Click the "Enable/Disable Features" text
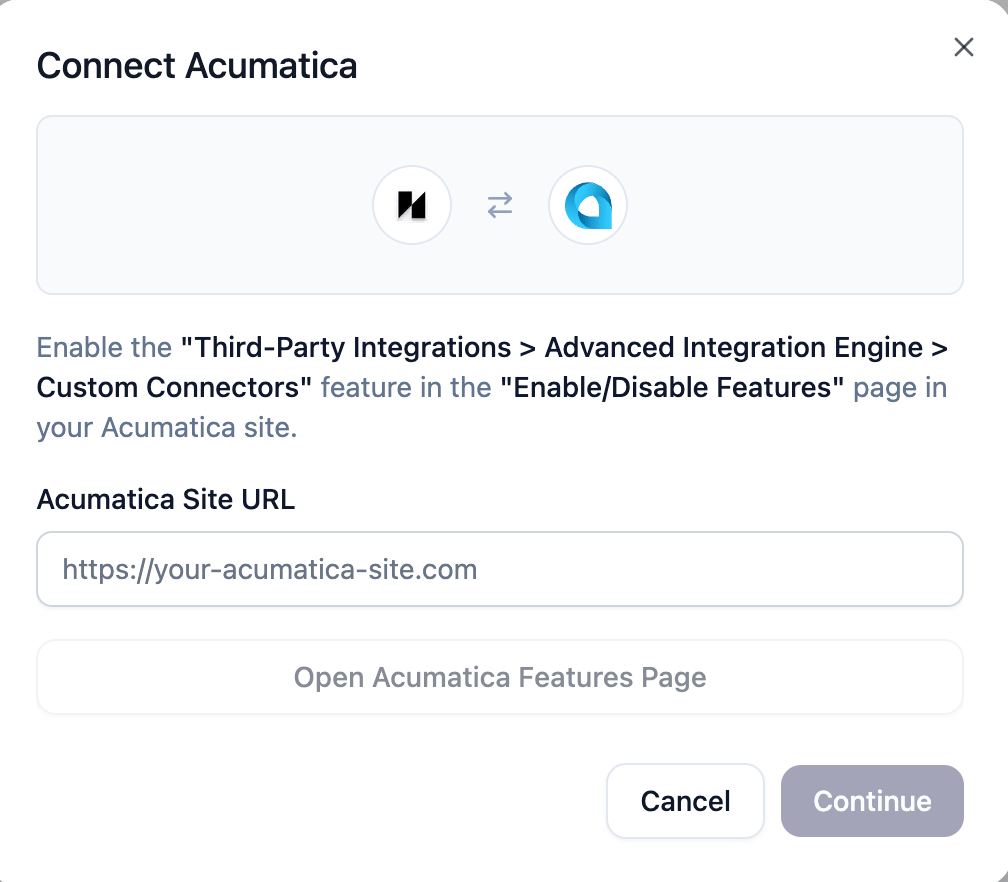 click(672, 388)
